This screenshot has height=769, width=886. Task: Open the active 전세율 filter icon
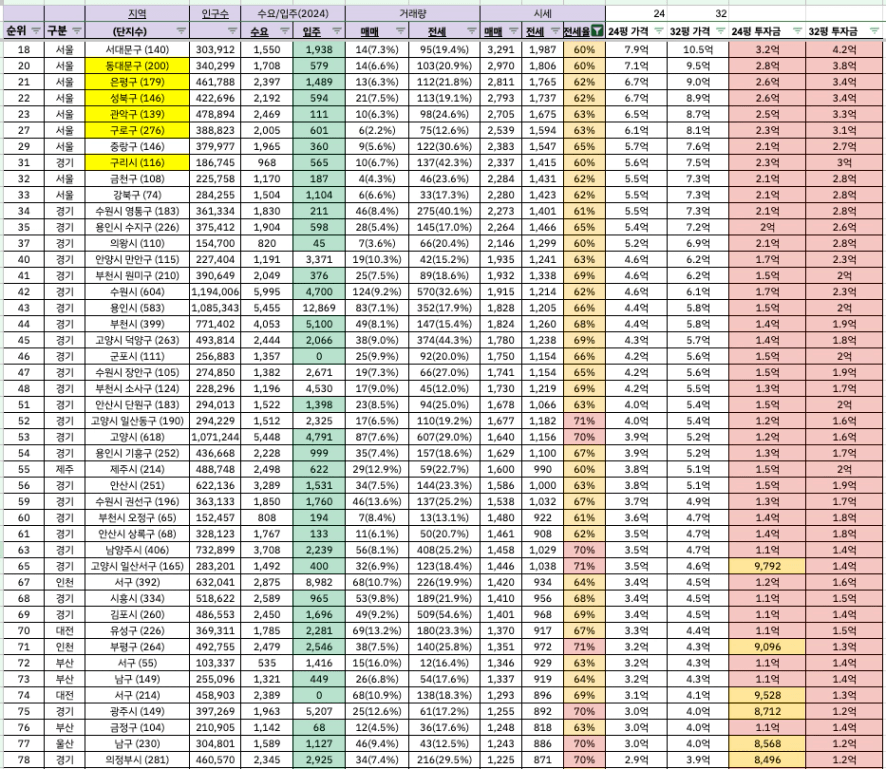[x=597, y=31]
